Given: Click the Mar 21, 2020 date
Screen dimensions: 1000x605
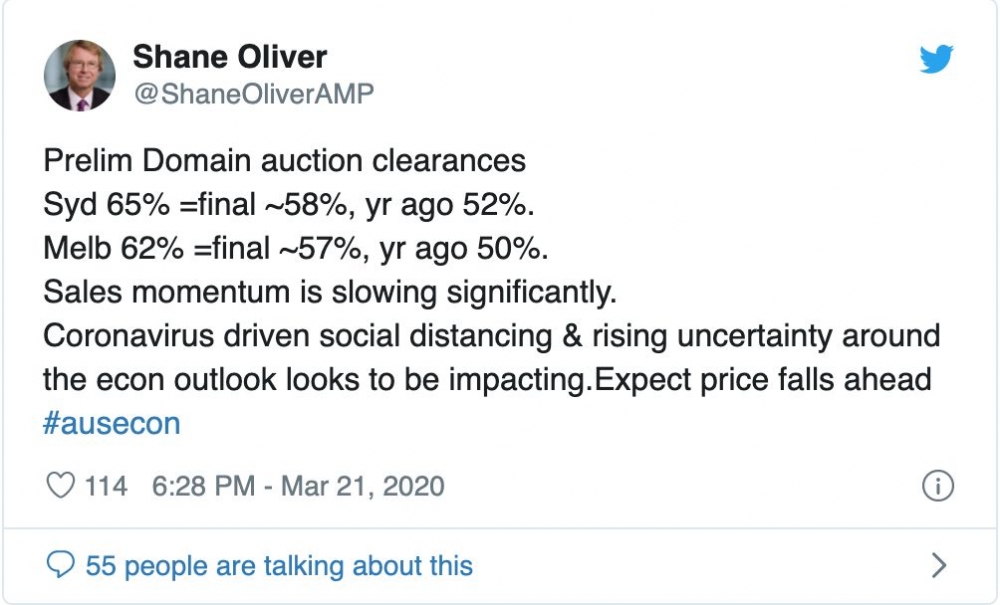Looking at the screenshot, I should (x=361, y=486).
